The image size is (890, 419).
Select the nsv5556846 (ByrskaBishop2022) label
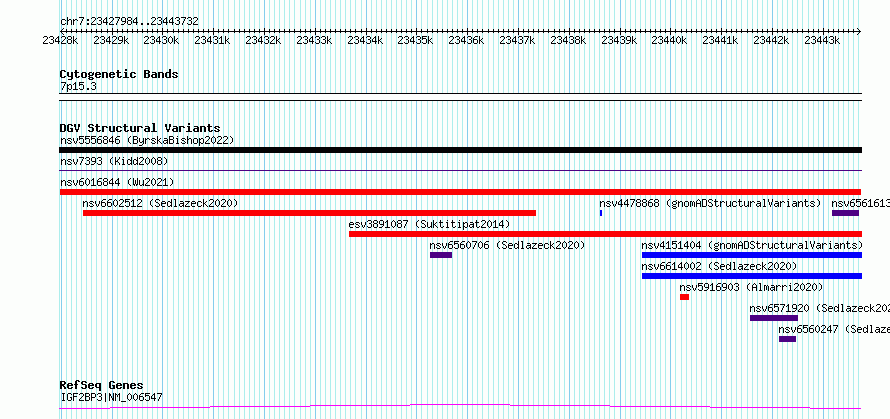pos(147,140)
